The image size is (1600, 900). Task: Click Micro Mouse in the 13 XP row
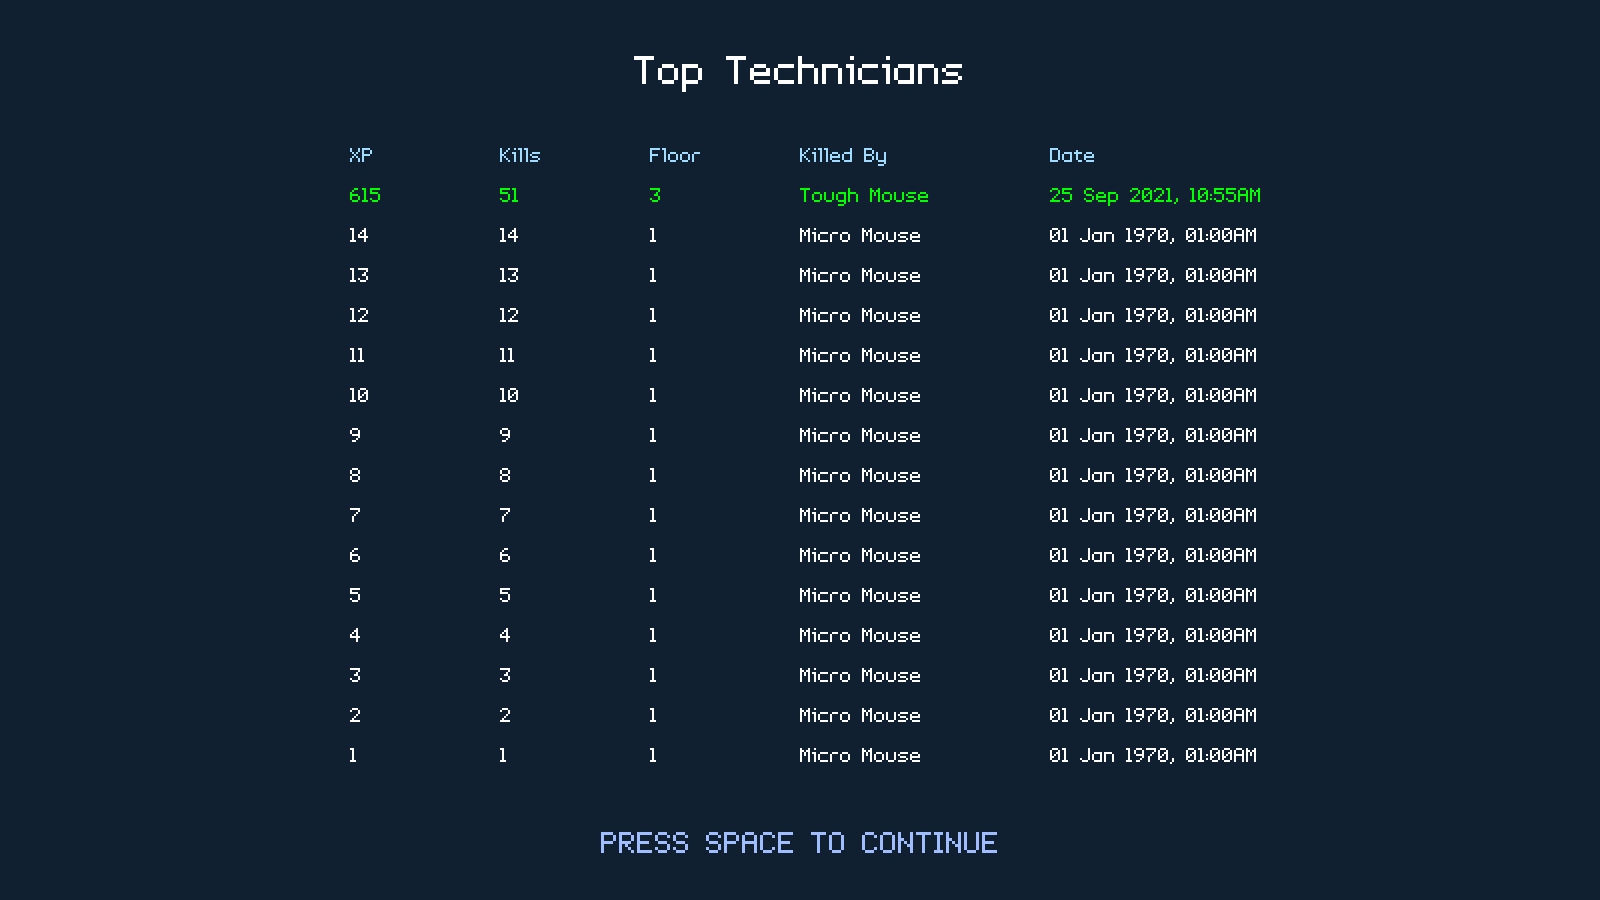coord(859,275)
